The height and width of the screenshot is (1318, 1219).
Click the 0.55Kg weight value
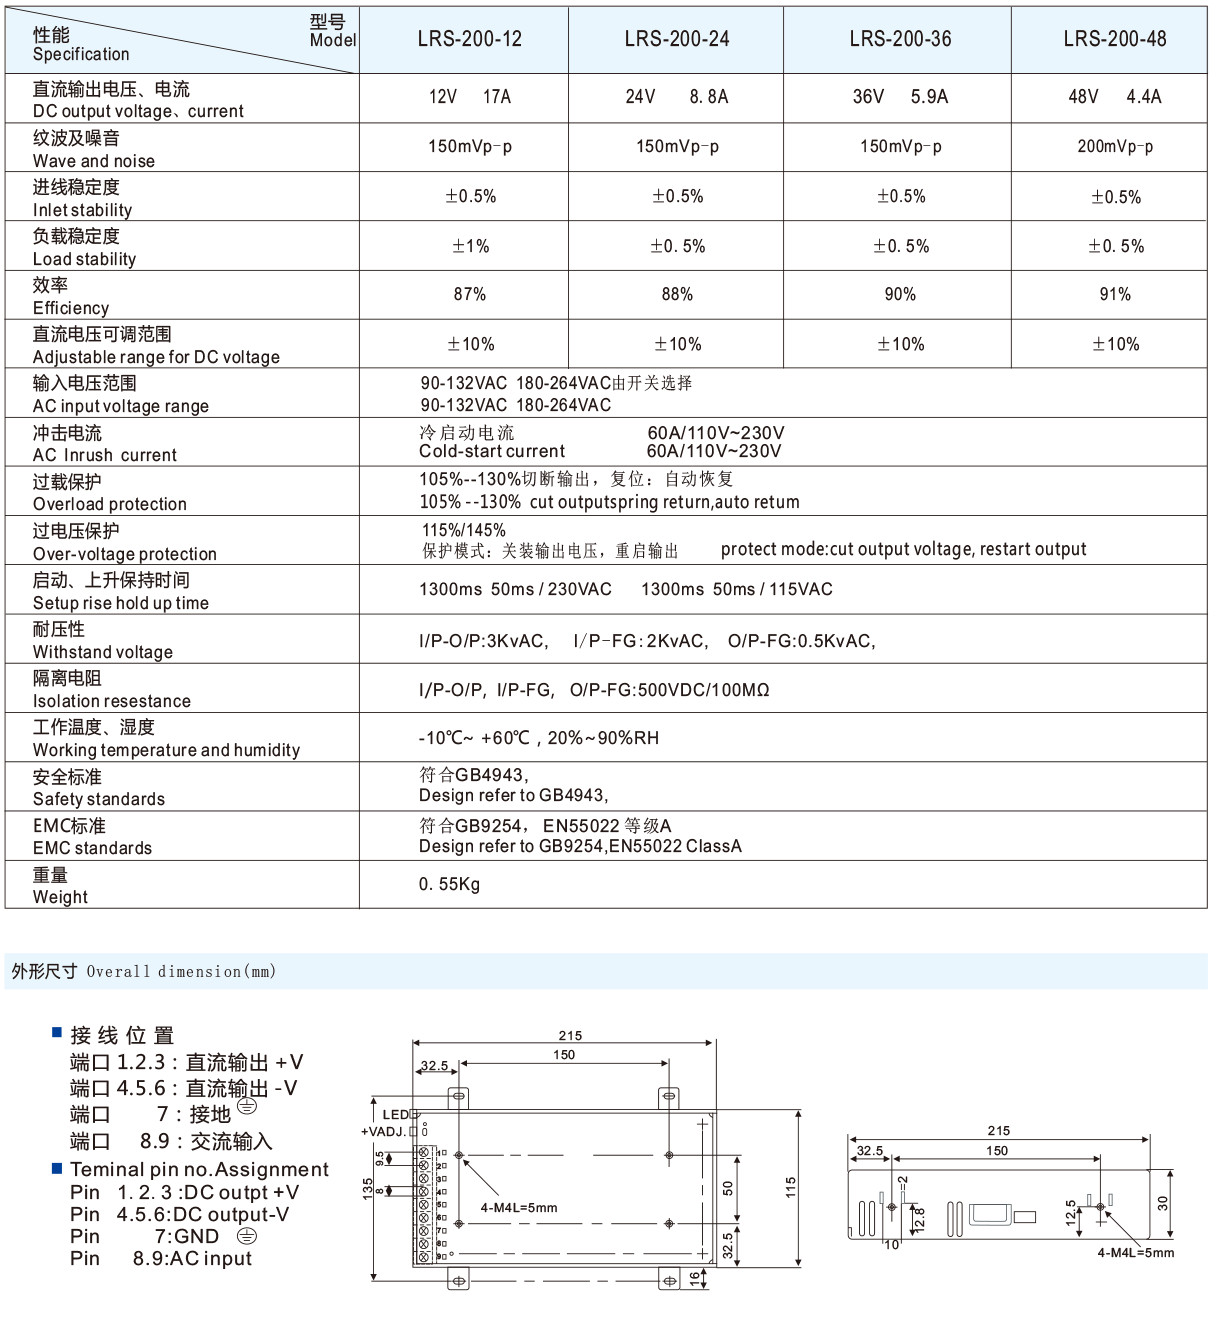pyautogui.click(x=448, y=883)
